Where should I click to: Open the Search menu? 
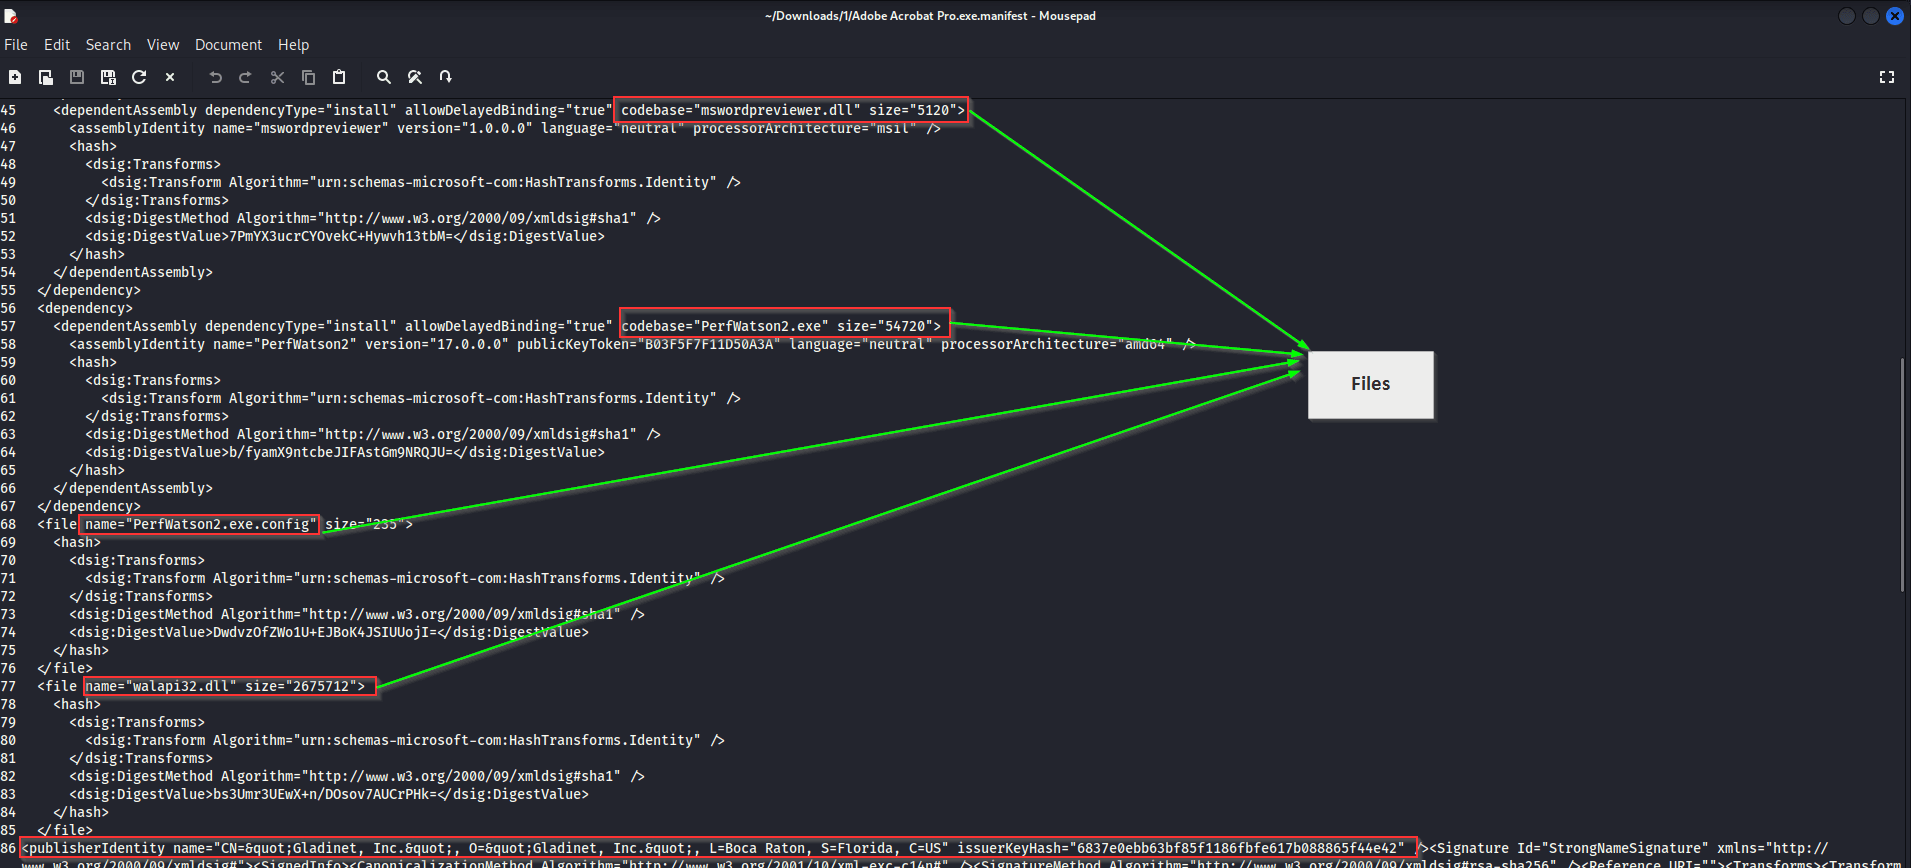coord(108,45)
